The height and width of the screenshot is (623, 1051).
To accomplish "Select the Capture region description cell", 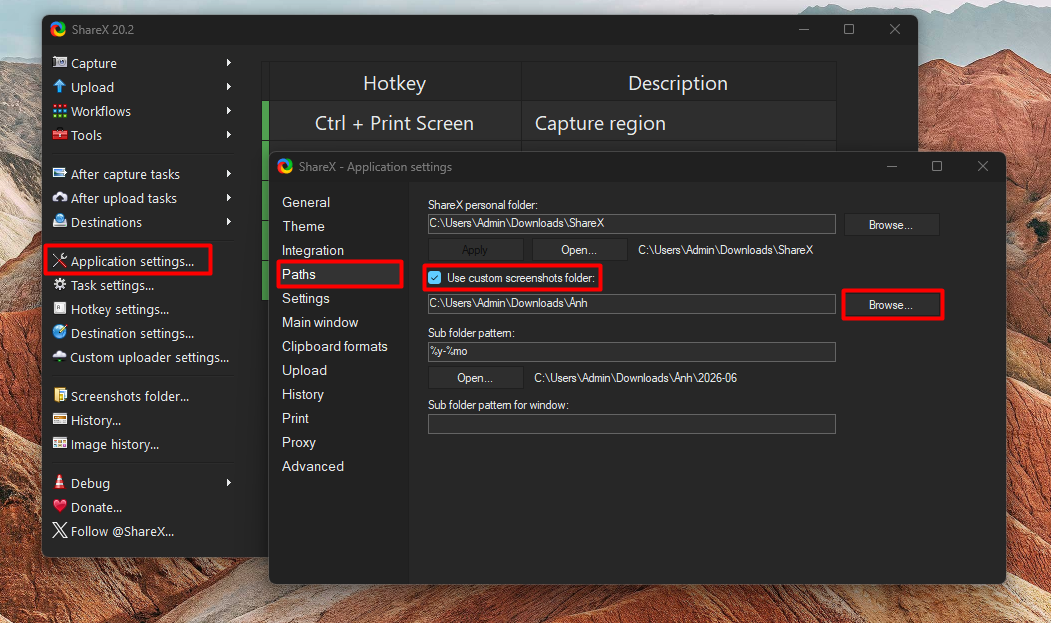I will click(678, 123).
